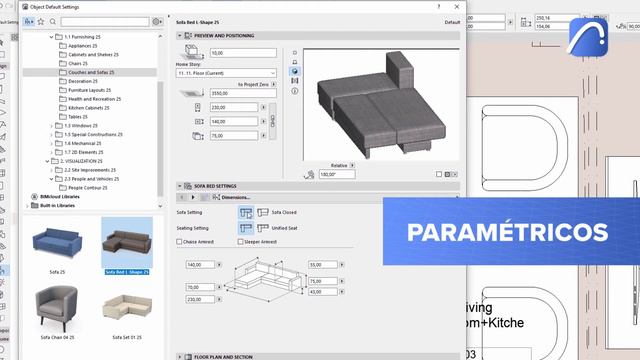
Task: Click the favorites star icon
Action: click(41, 22)
